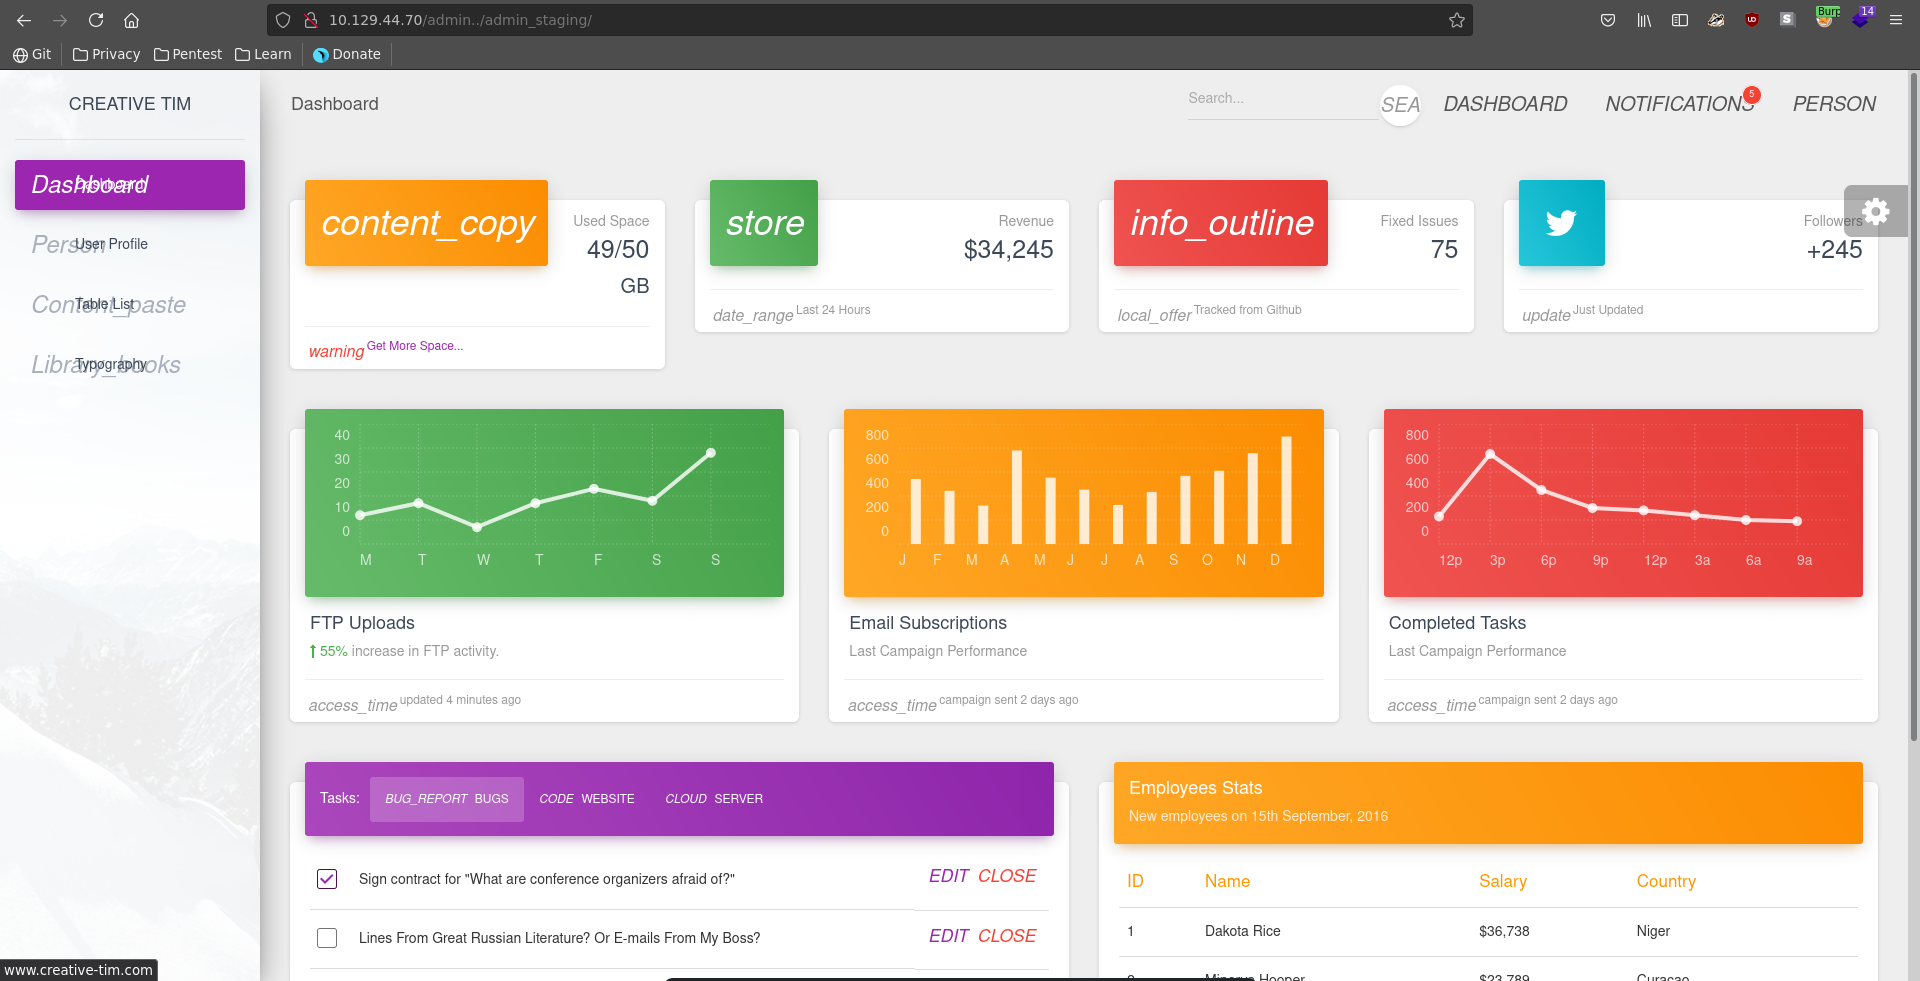This screenshot has width=1920, height=981.
Task: Reload the page with refresh icon
Action: [96, 20]
